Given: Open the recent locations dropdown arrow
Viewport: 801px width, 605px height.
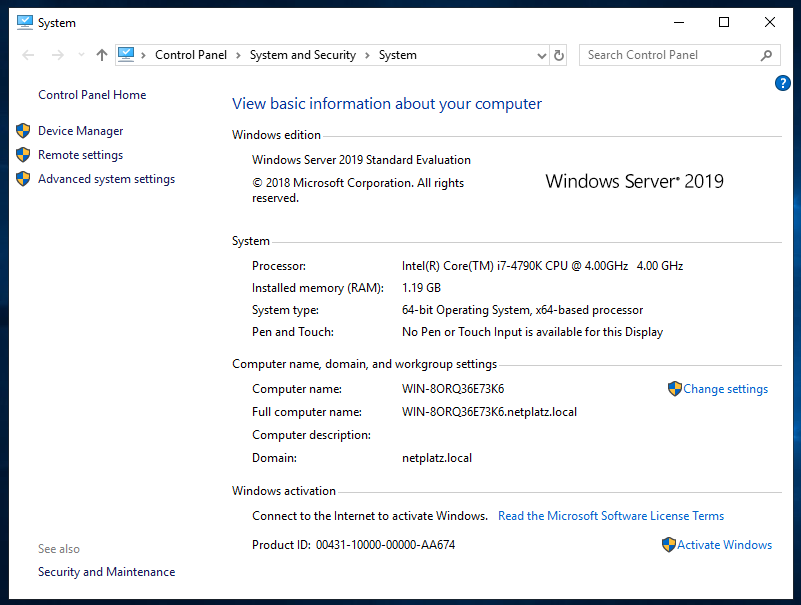Looking at the screenshot, I should coord(81,55).
